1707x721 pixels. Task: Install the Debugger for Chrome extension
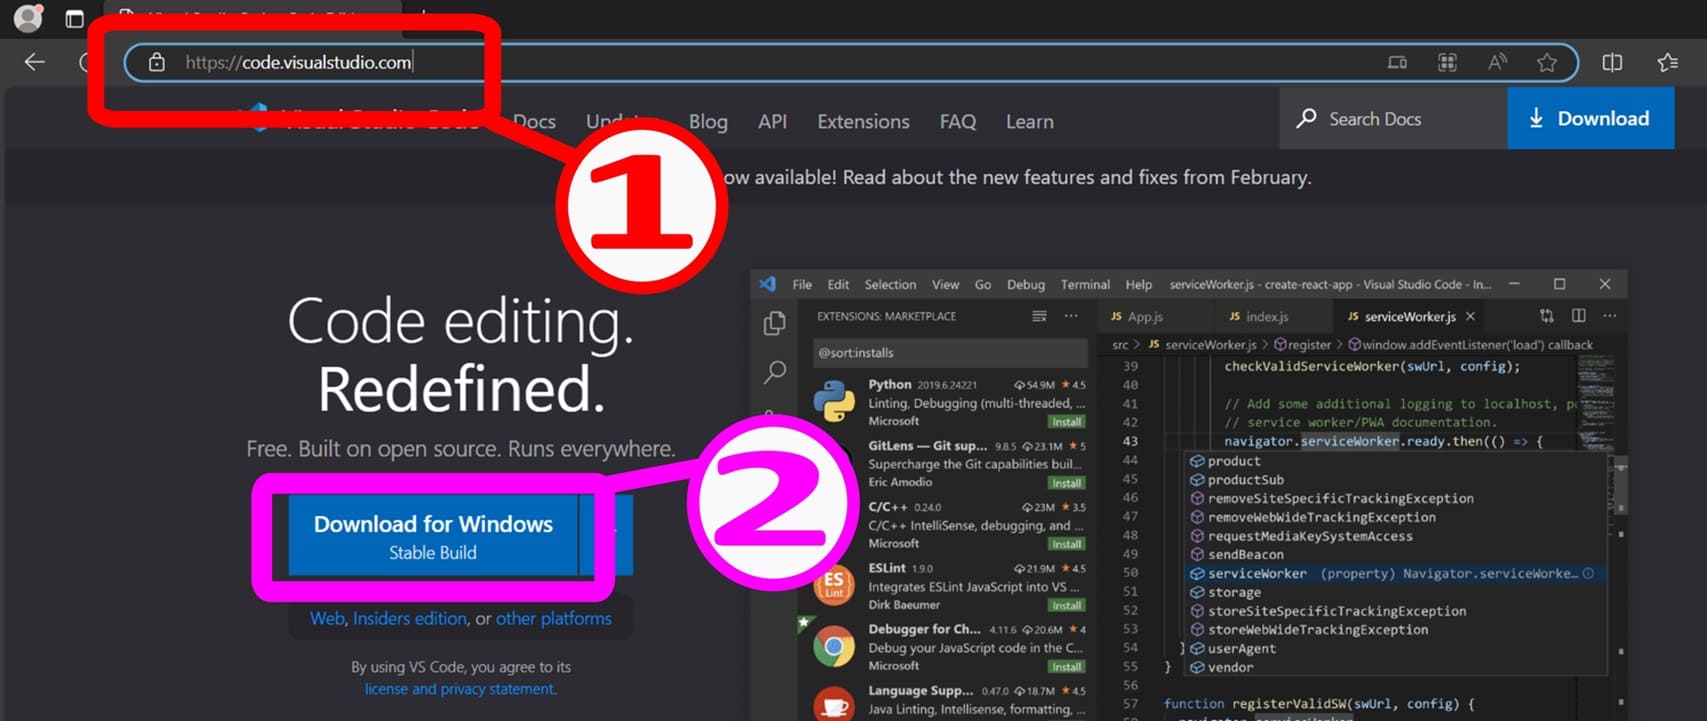[x=1066, y=667]
